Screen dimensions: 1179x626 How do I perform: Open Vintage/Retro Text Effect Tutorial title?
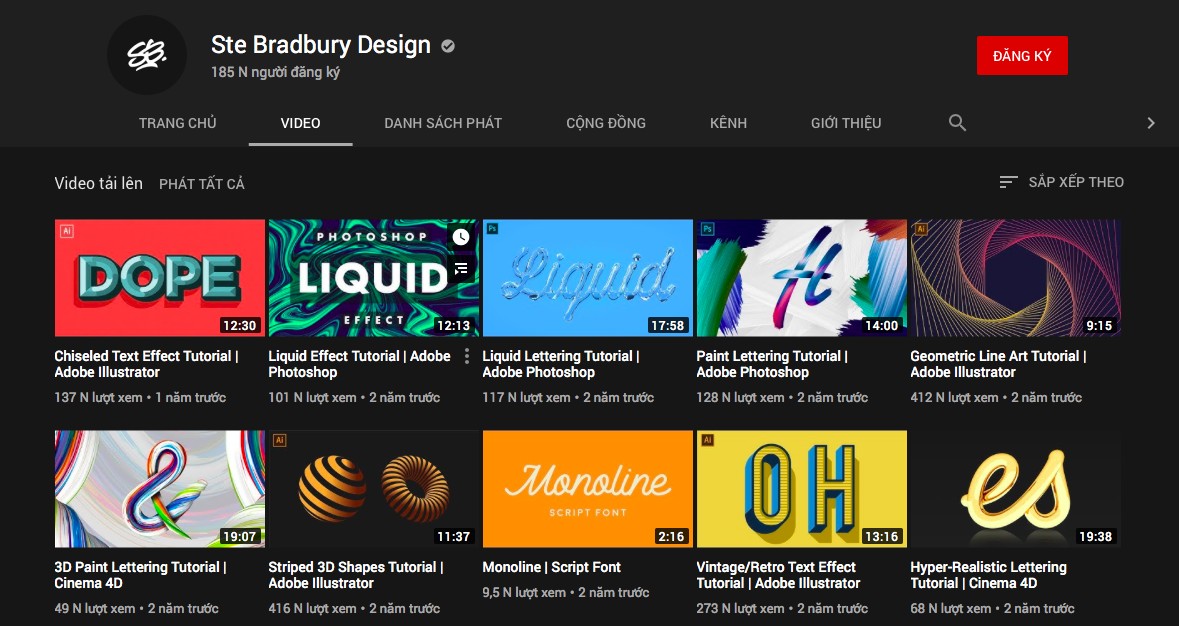778,575
